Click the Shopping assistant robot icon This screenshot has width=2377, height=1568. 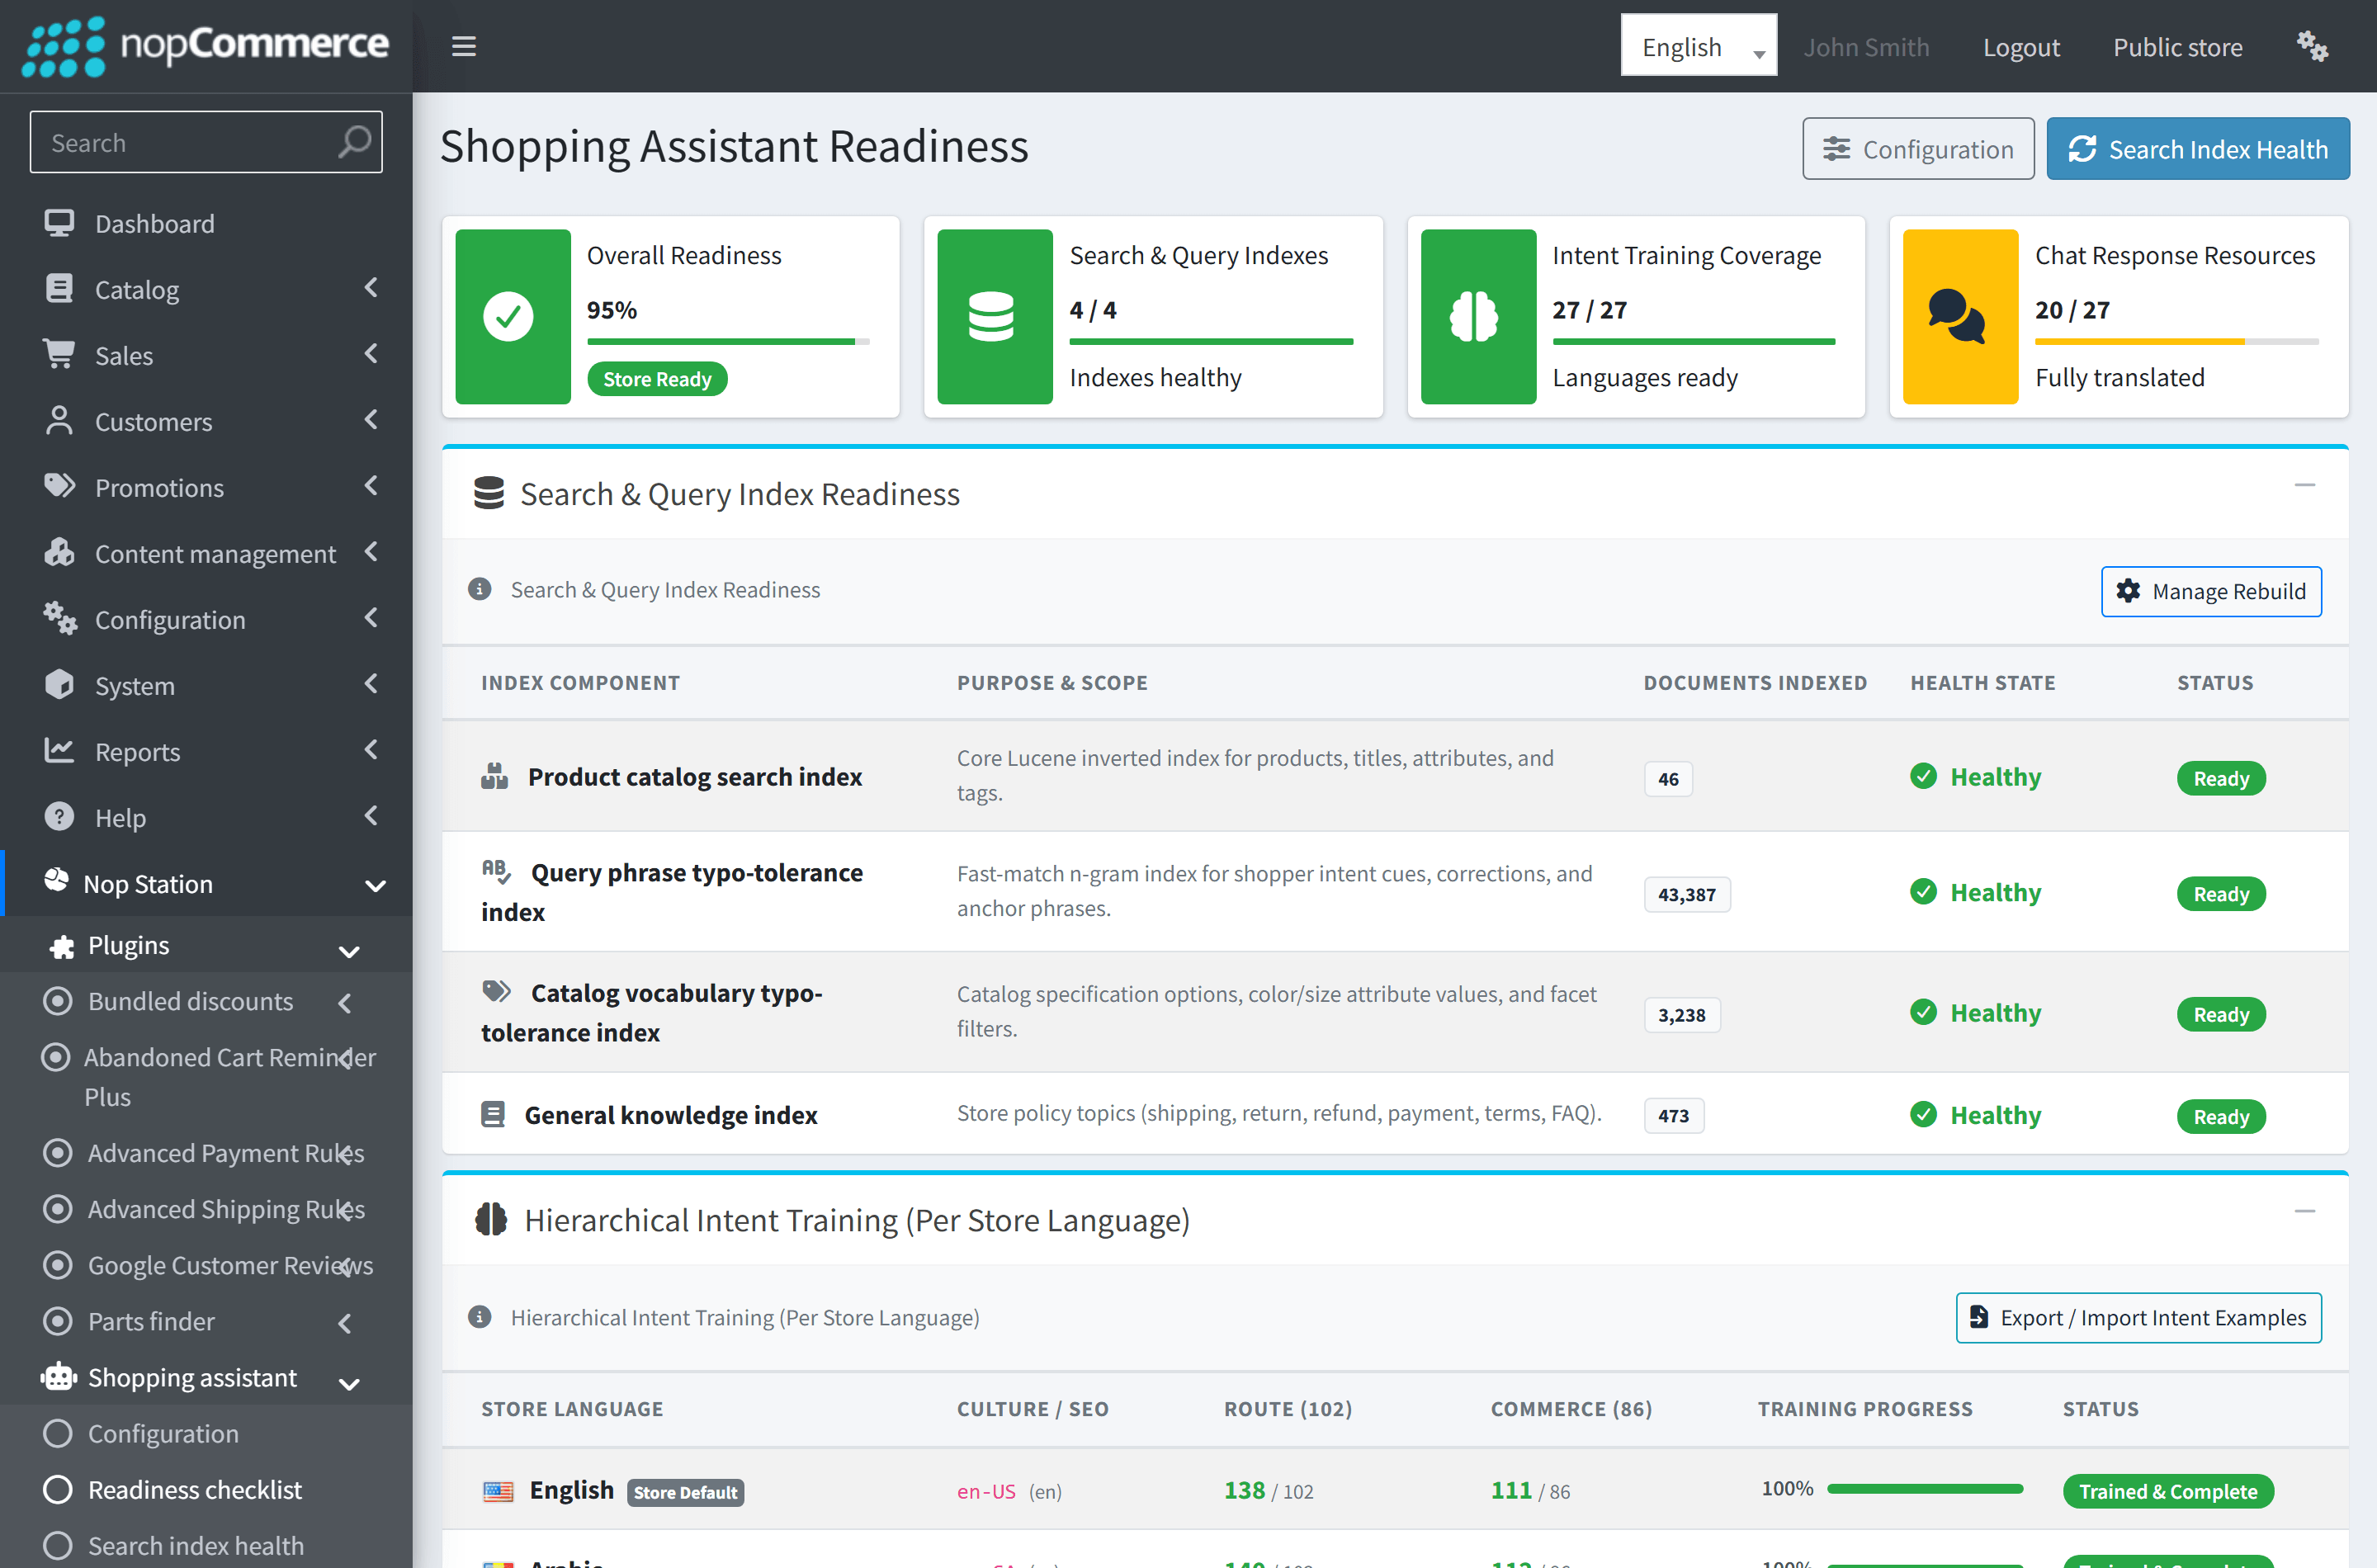point(59,1377)
